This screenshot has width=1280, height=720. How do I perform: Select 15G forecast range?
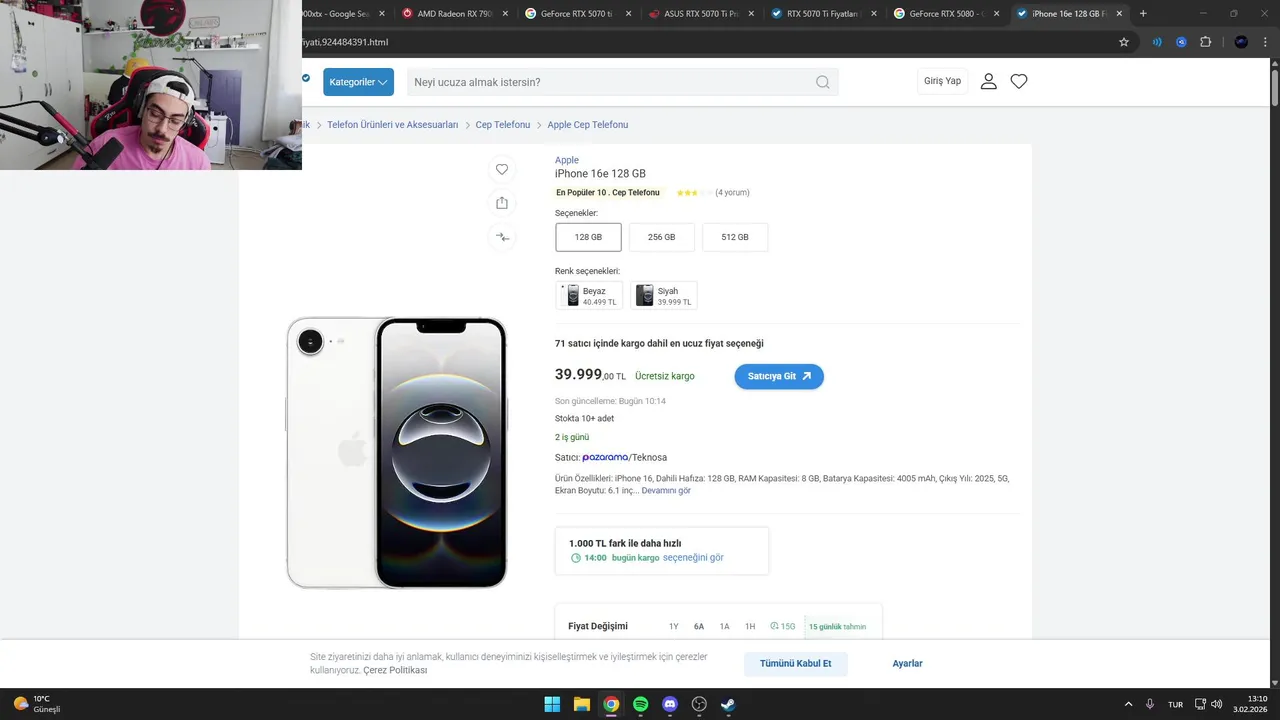point(783,627)
